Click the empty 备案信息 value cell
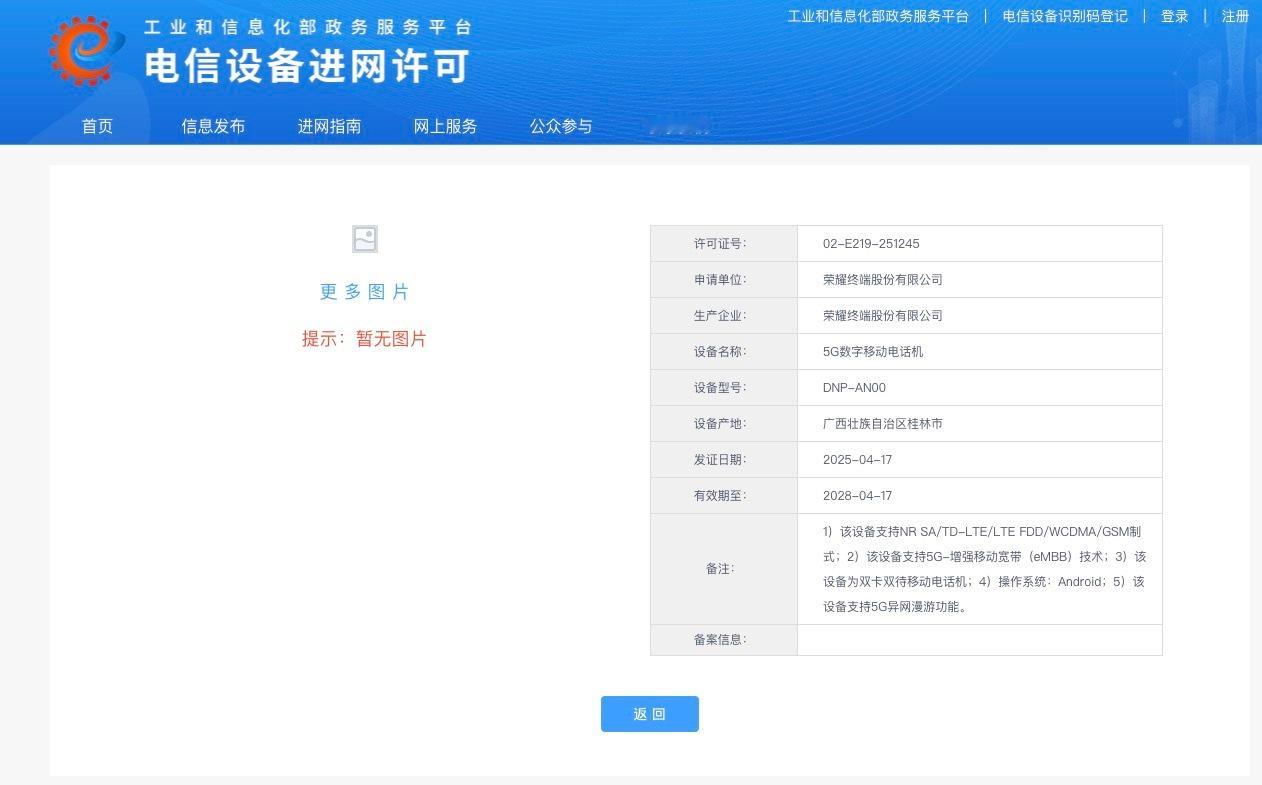This screenshot has height=785, width=1262. tap(980, 640)
